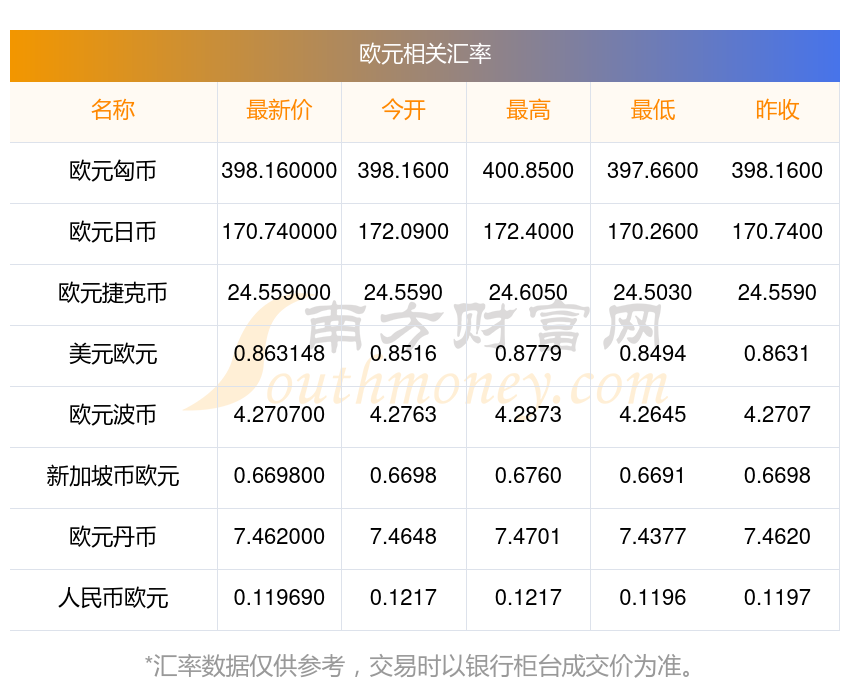Click latest price 7.462000

pos(279,537)
